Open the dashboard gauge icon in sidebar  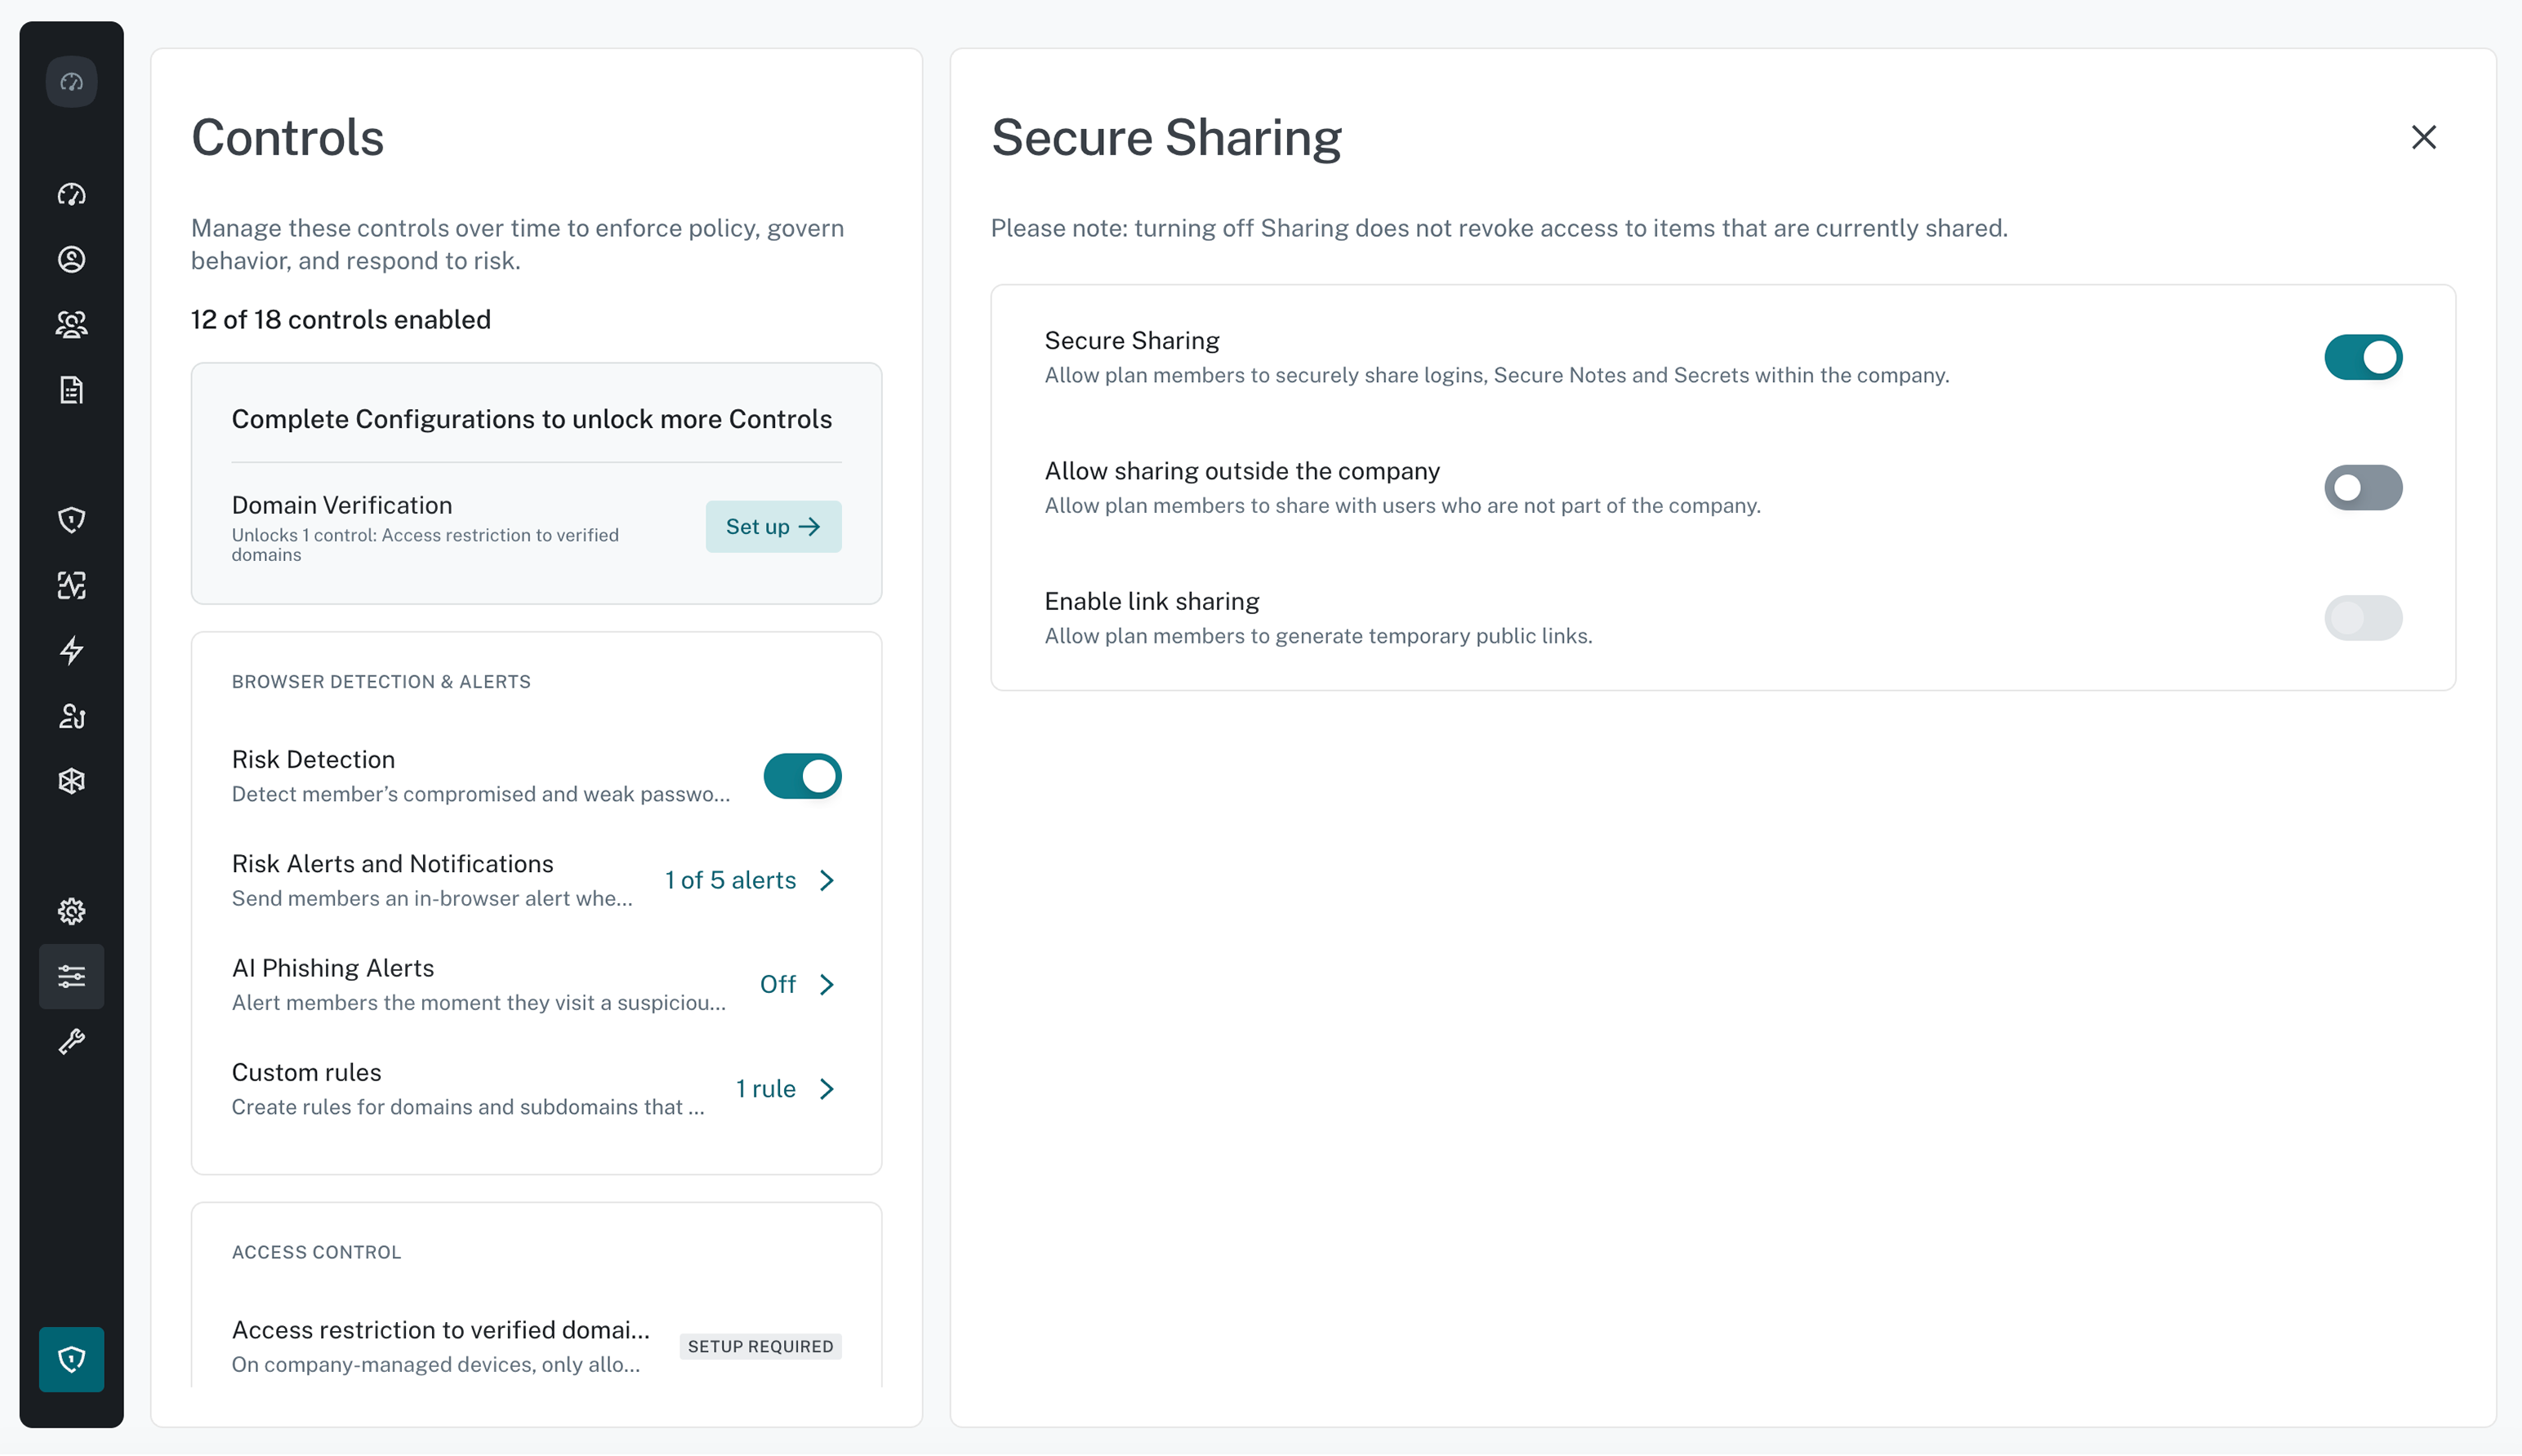tap(71, 194)
